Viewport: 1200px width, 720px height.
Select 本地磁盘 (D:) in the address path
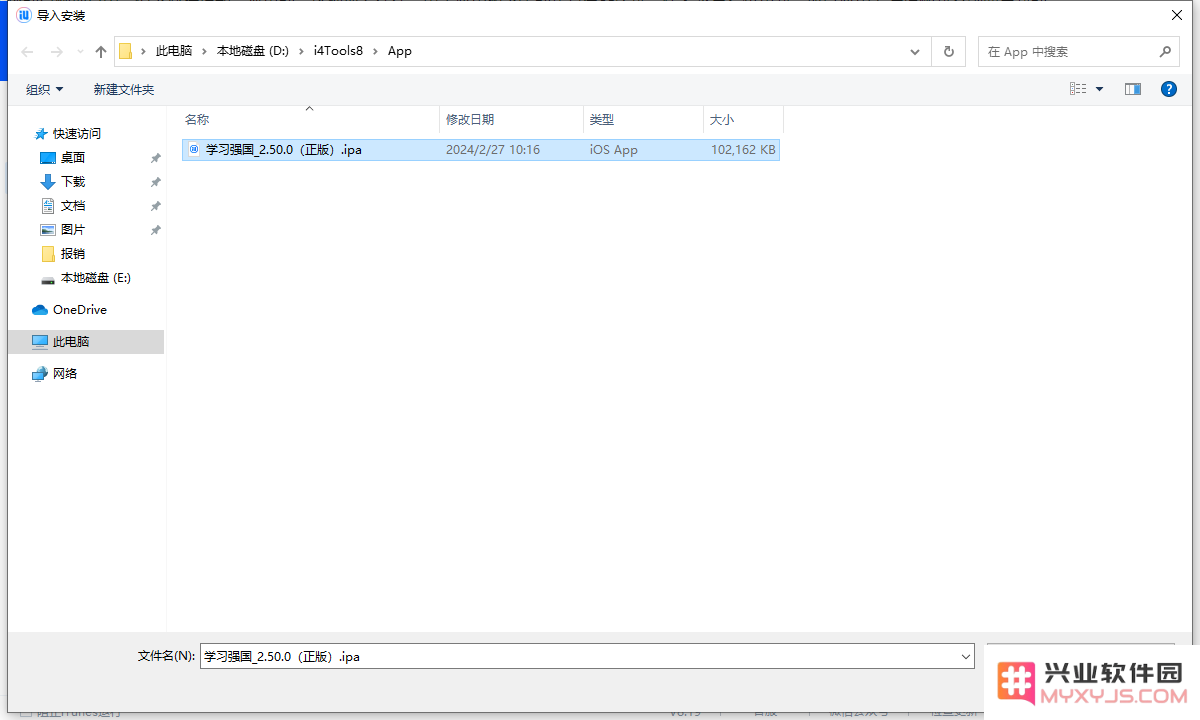pyautogui.click(x=253, y=51)
